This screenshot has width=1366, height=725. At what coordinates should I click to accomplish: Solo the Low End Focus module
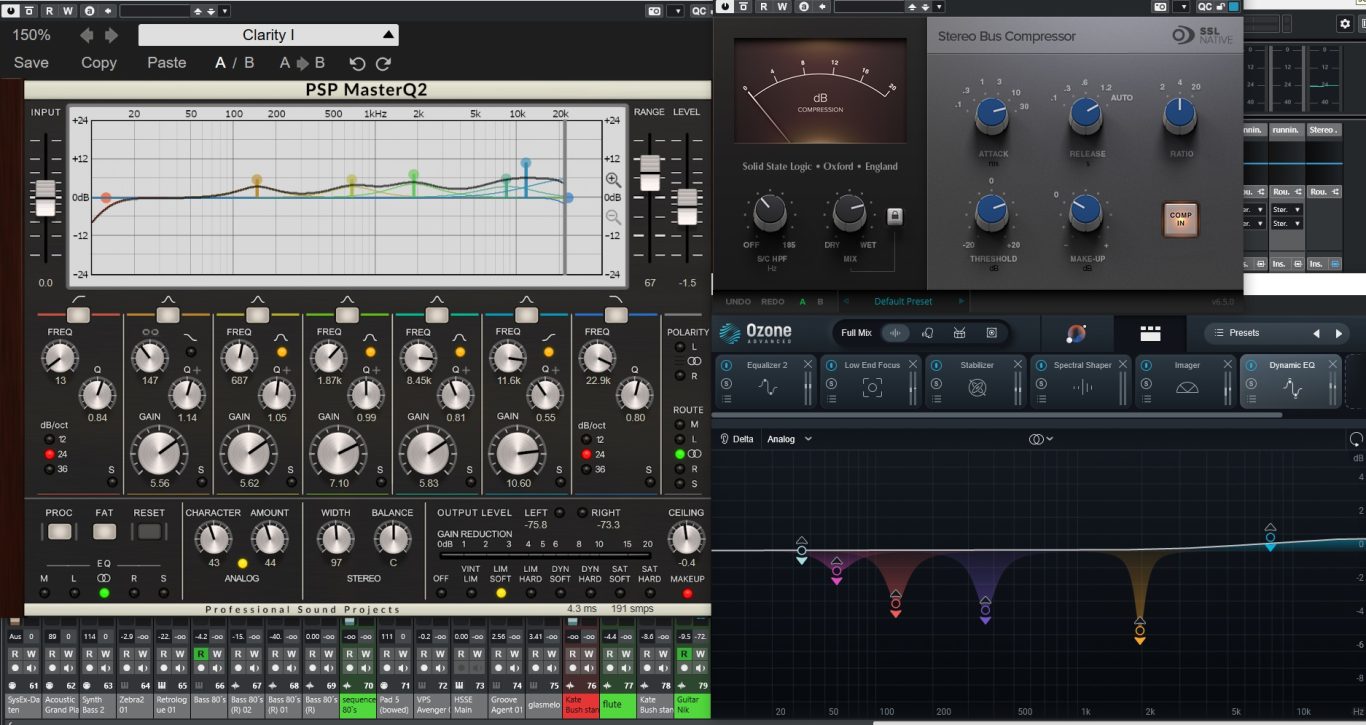pos(831,384)
